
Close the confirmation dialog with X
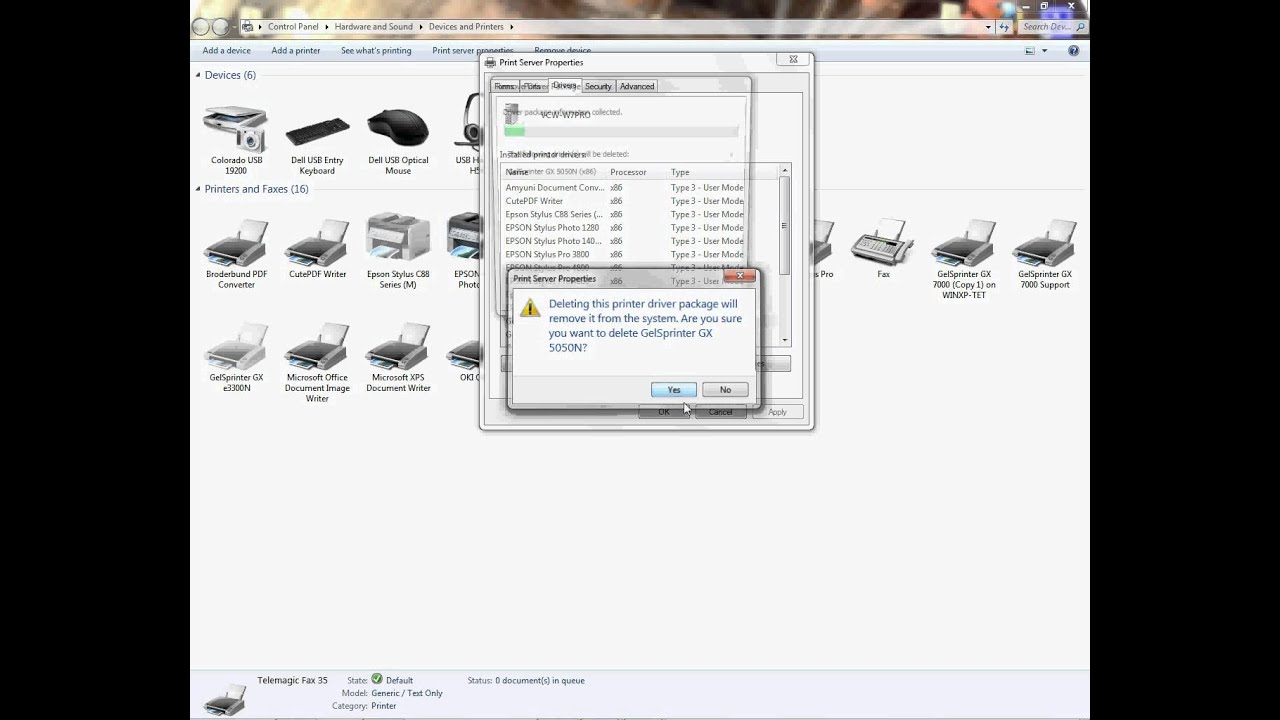[741, 275]
